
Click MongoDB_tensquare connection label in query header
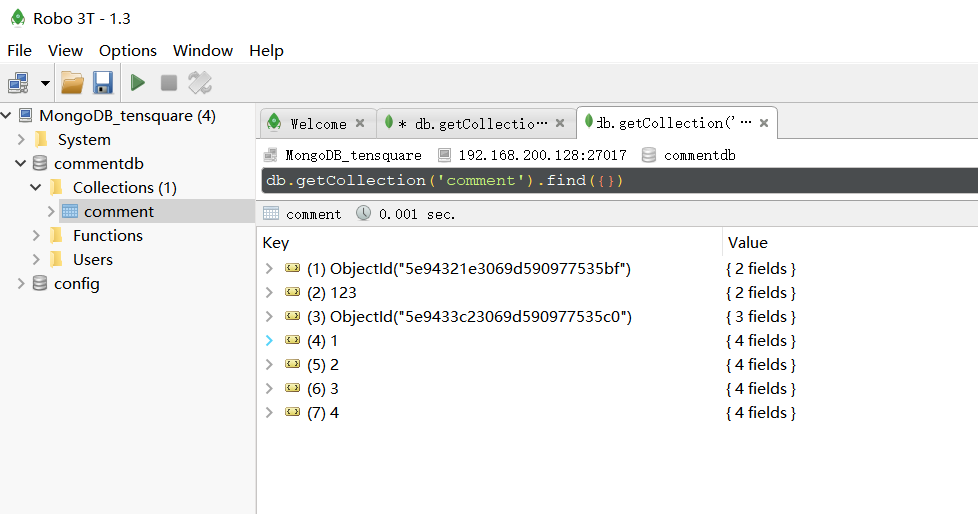[354, 155]
